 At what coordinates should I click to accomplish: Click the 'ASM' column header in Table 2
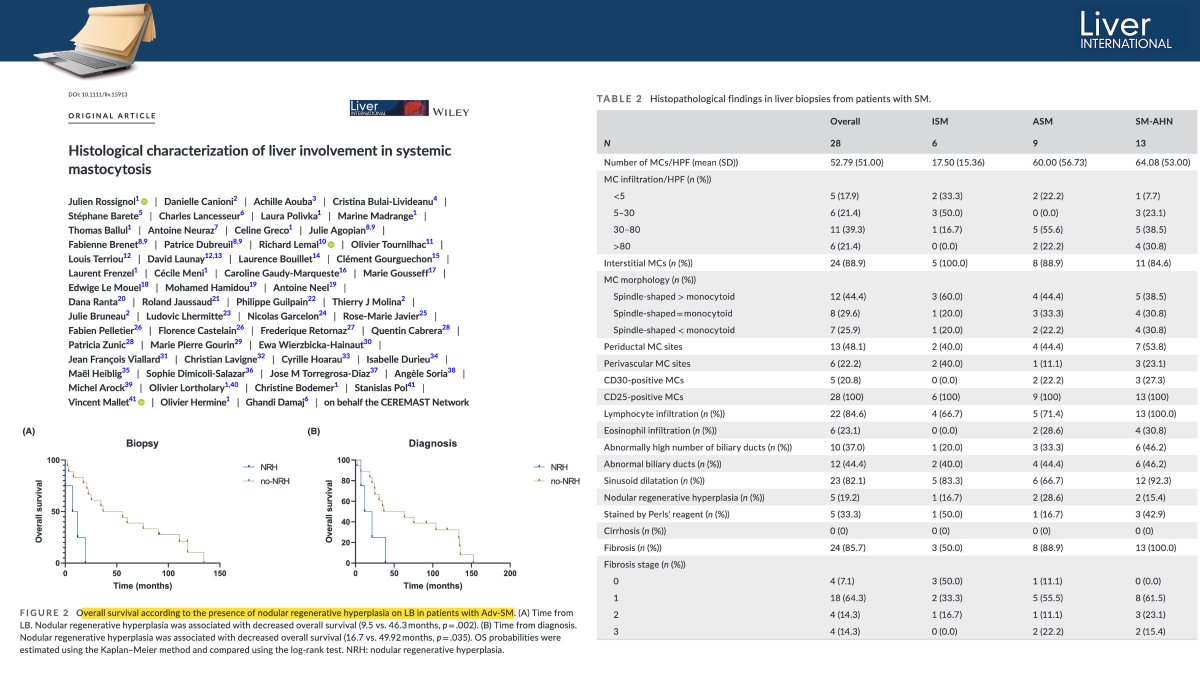(x=1042, y=121)
